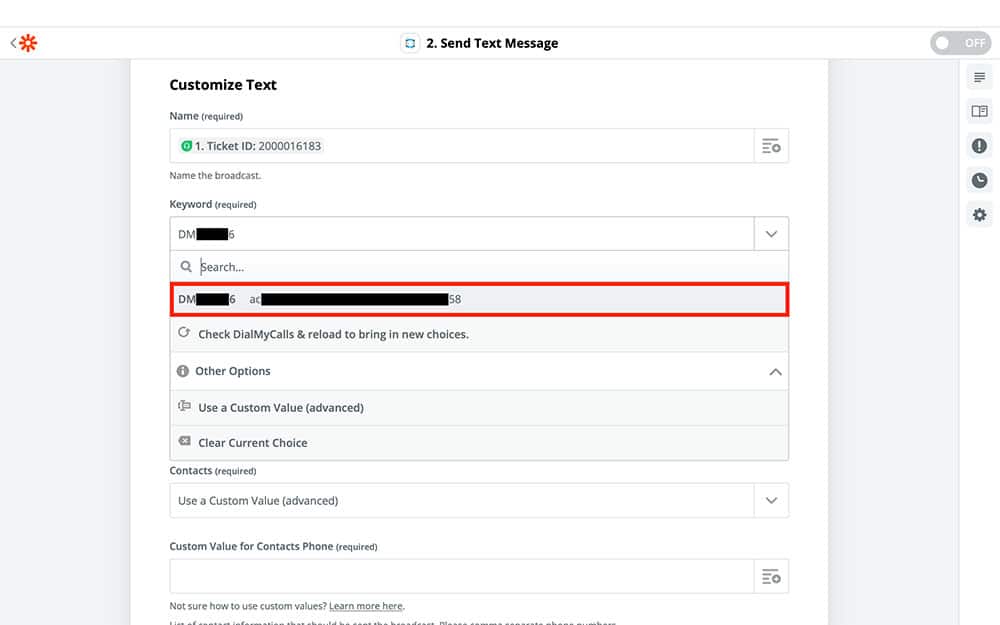Collapse the Keyword dropdown arrow
Image resolution: width=1000 pixels, height=625 pixels.
(771, 234)
